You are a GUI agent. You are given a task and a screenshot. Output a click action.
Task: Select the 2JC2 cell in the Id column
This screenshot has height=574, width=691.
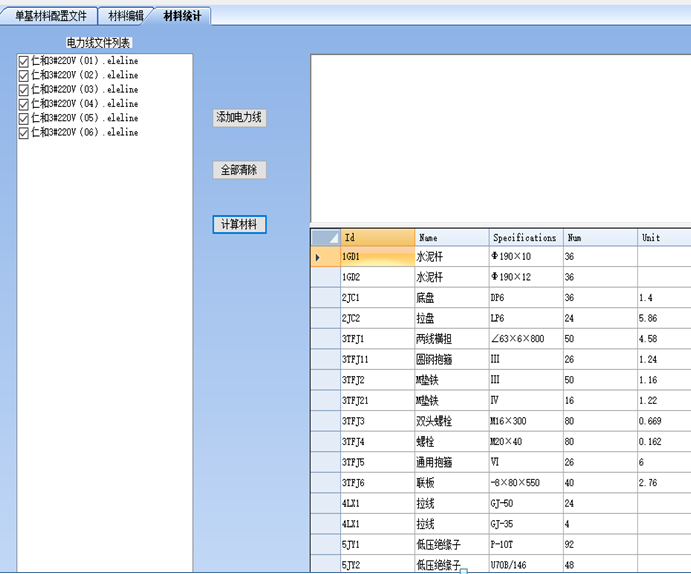(x=377, y=318)
